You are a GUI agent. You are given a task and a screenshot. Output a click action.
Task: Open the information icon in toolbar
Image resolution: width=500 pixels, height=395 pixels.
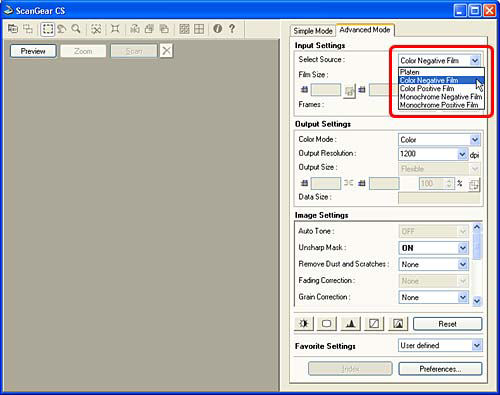point(218,29)
